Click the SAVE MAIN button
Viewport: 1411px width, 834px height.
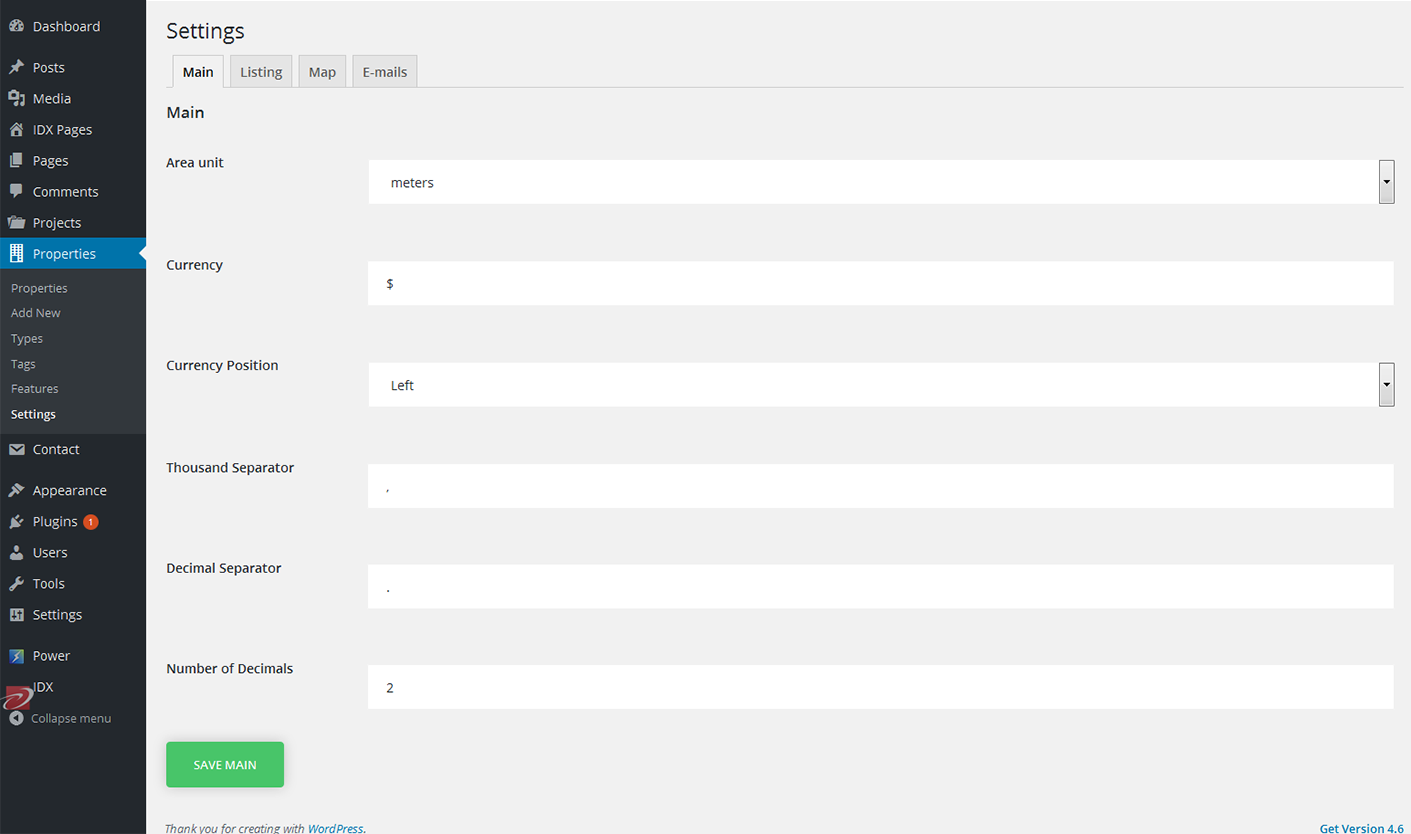(x=224, y=764)
